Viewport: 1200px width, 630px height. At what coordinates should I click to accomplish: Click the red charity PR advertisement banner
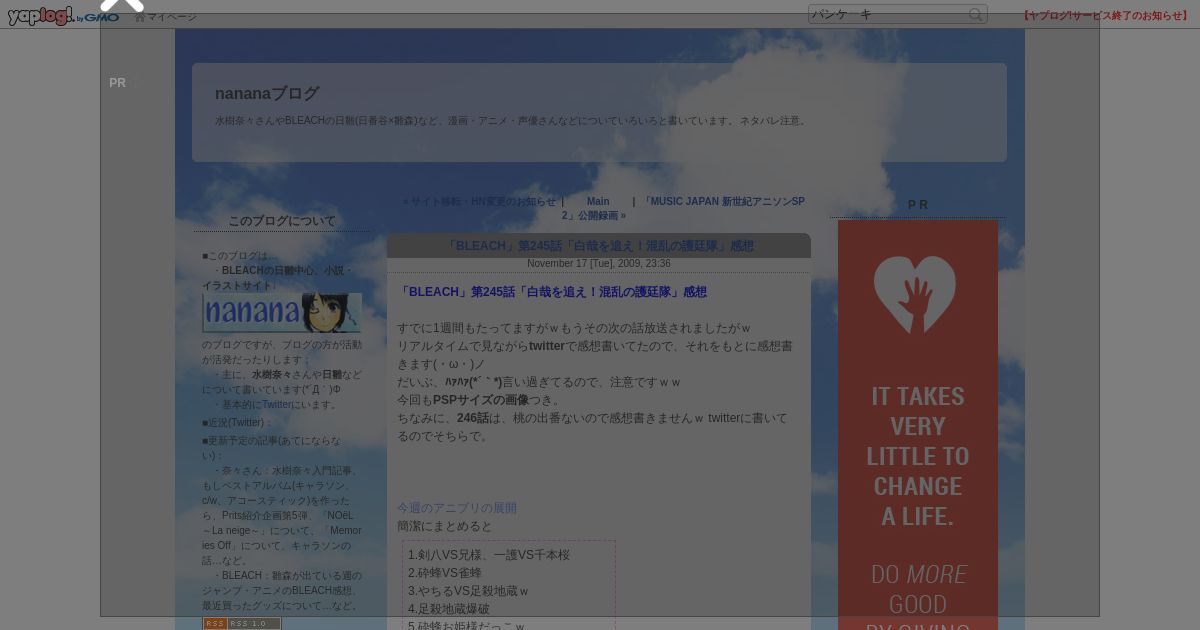click(918, 425)
